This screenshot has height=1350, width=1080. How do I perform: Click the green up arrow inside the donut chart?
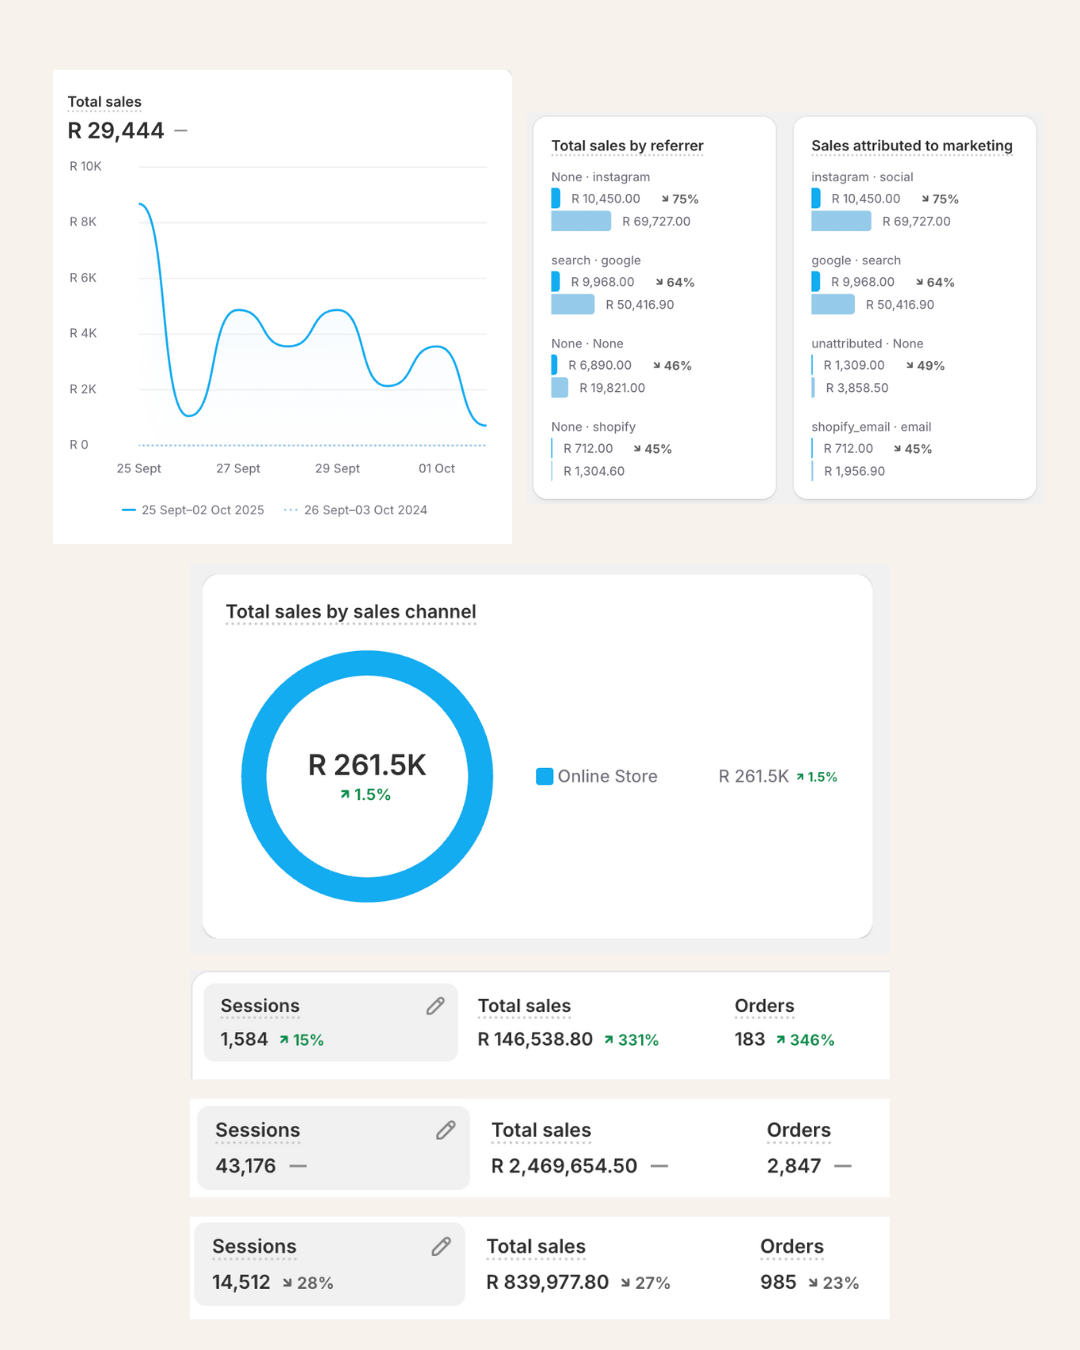[x=345, y=795]
